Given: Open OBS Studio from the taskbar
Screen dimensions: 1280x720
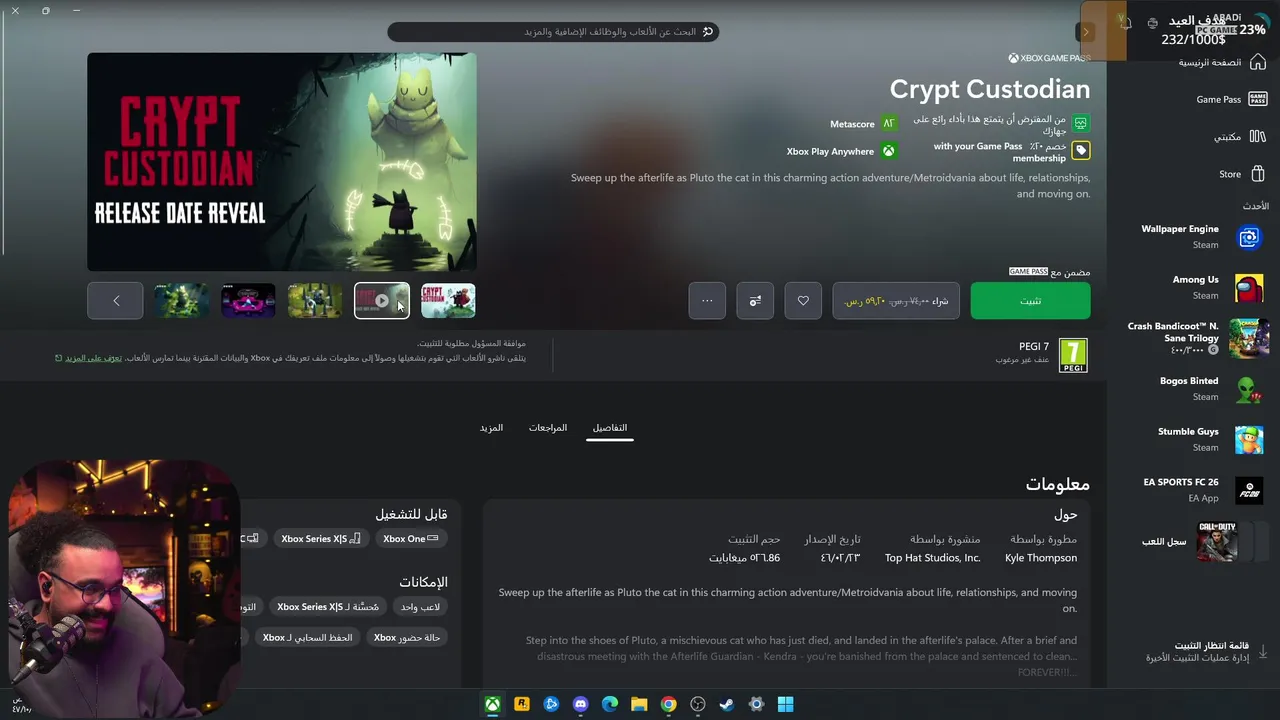Looking at the screenshot, I should (x=698, y=704).
